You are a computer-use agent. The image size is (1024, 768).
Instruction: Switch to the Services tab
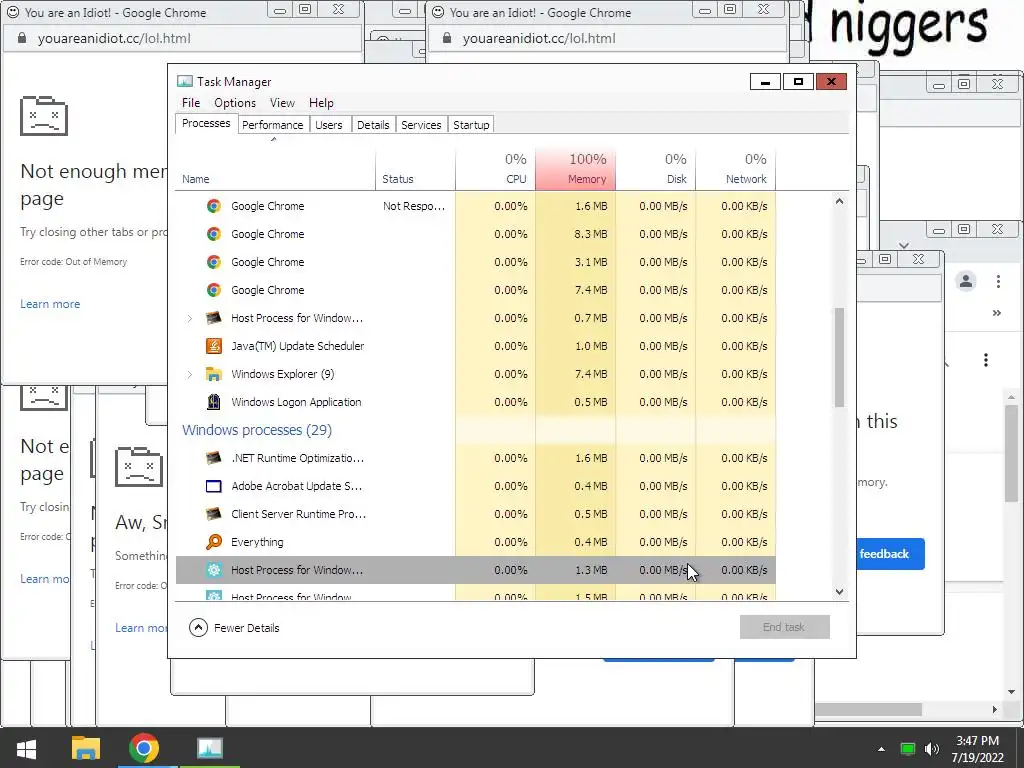coord(421,125)
